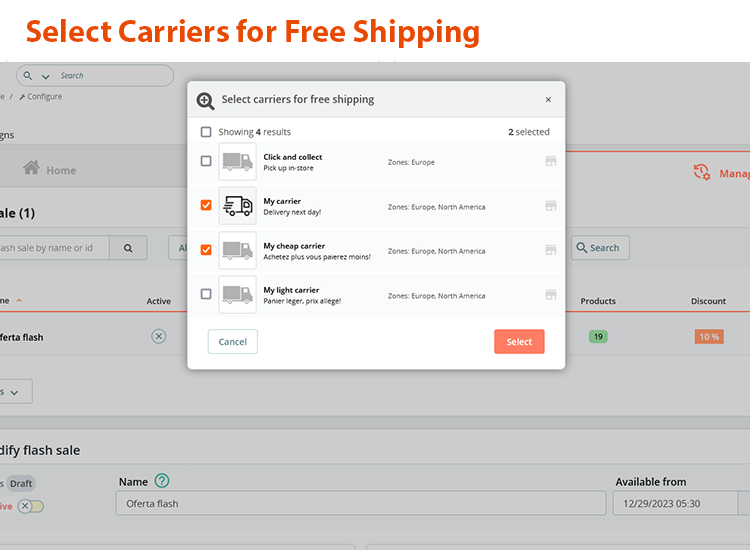Close the carrier dialog with the X
Image resolution: width=750 pixels, height=550 pixels.
[x=548, y=100]
